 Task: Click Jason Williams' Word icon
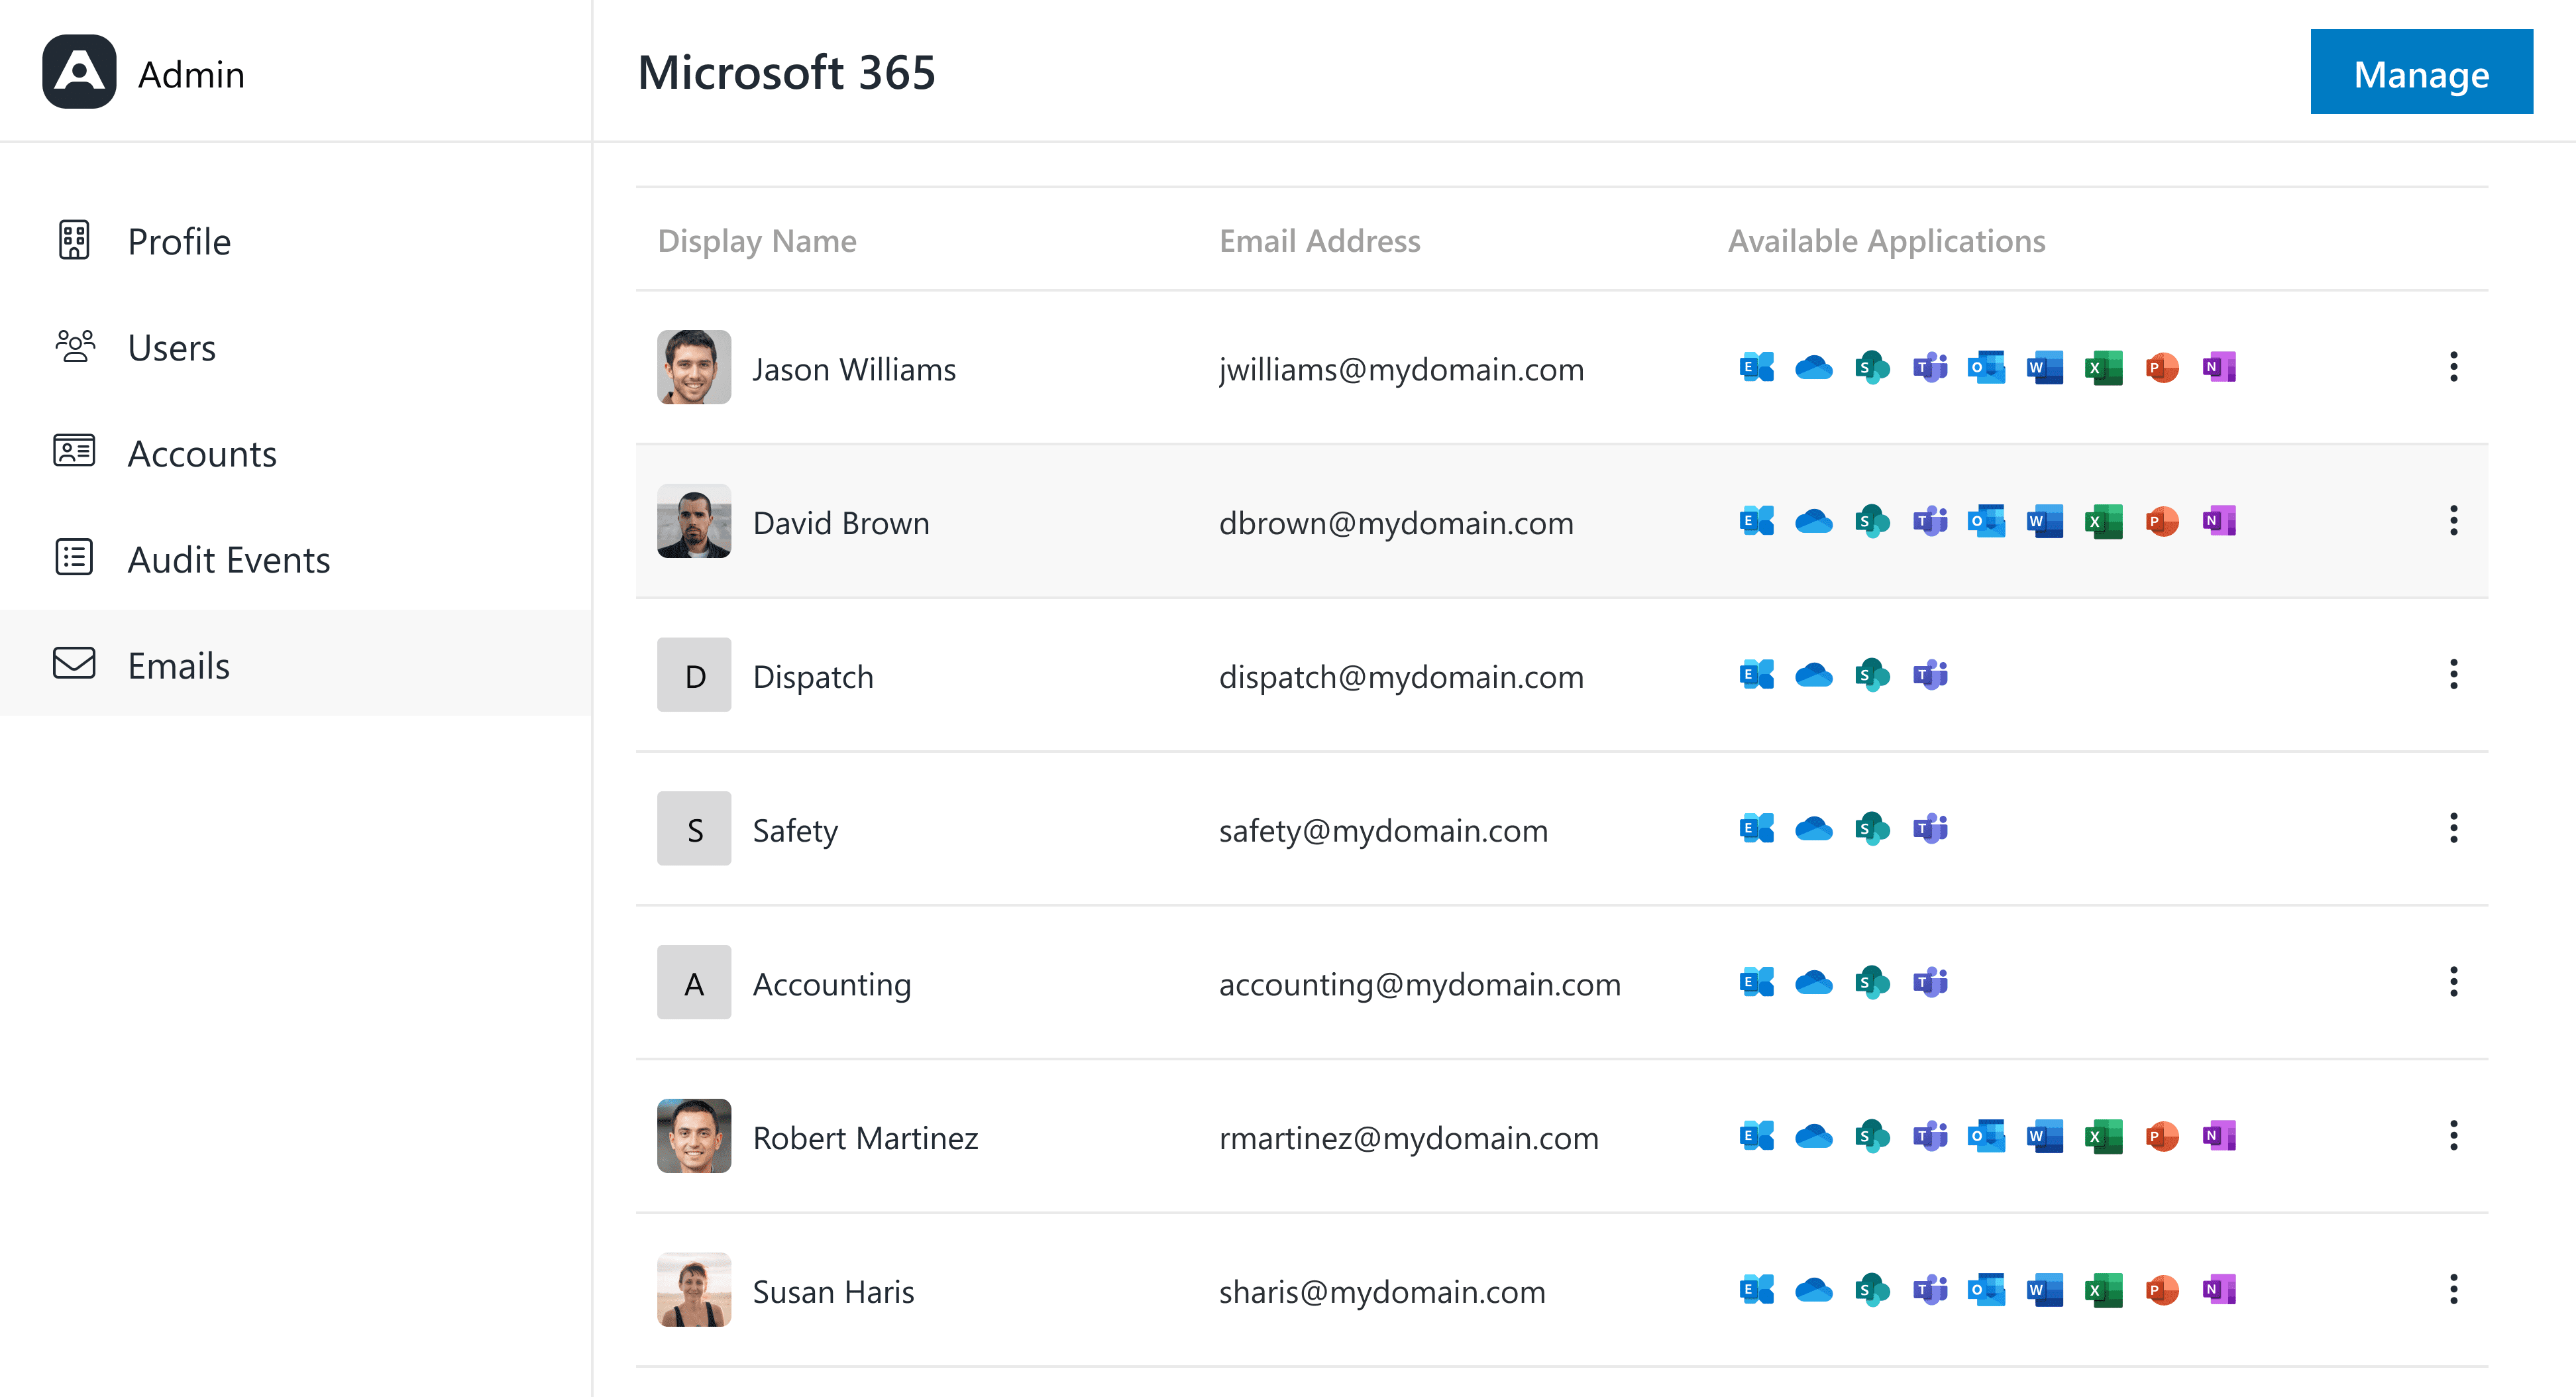pos(2045,368)
